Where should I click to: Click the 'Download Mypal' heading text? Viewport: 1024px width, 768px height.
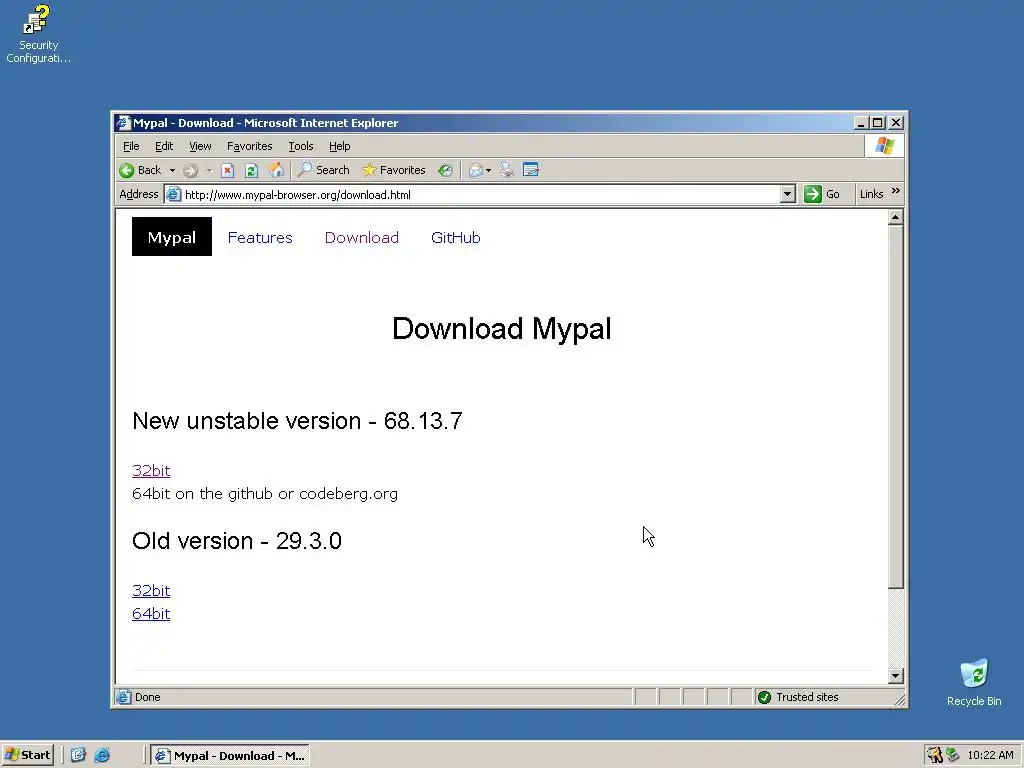(502, 328)
